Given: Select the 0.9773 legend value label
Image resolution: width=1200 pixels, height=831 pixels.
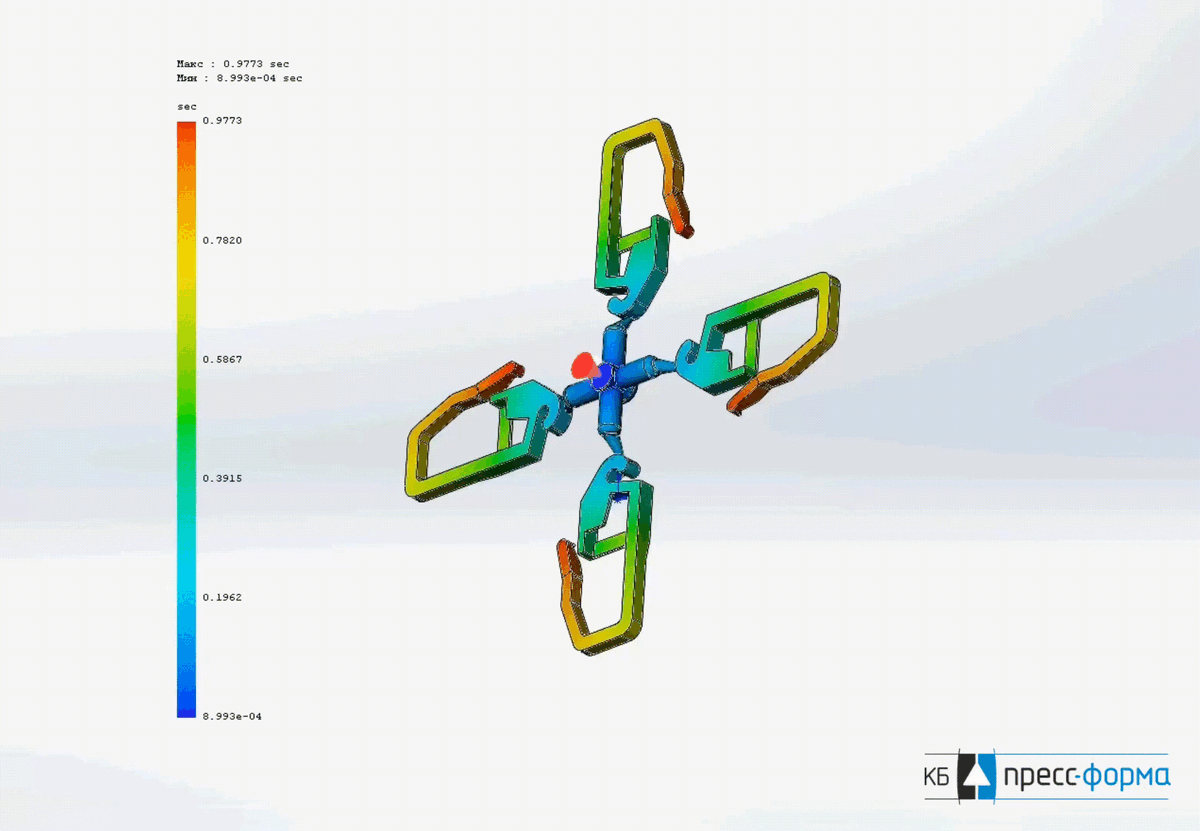Looking at the screenshot, I should point(222,121).
